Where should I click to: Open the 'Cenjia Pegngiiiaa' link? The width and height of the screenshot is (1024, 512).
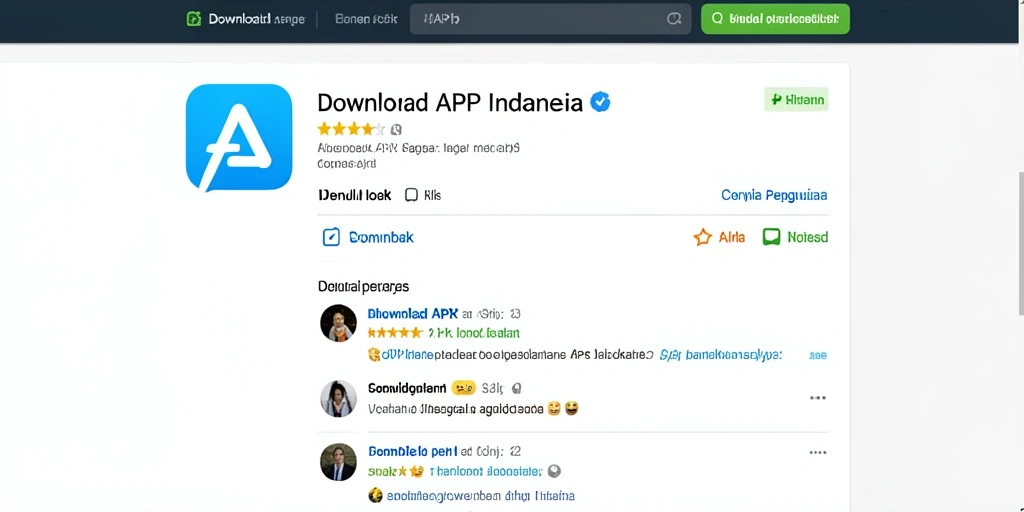[x=774, y=195]
